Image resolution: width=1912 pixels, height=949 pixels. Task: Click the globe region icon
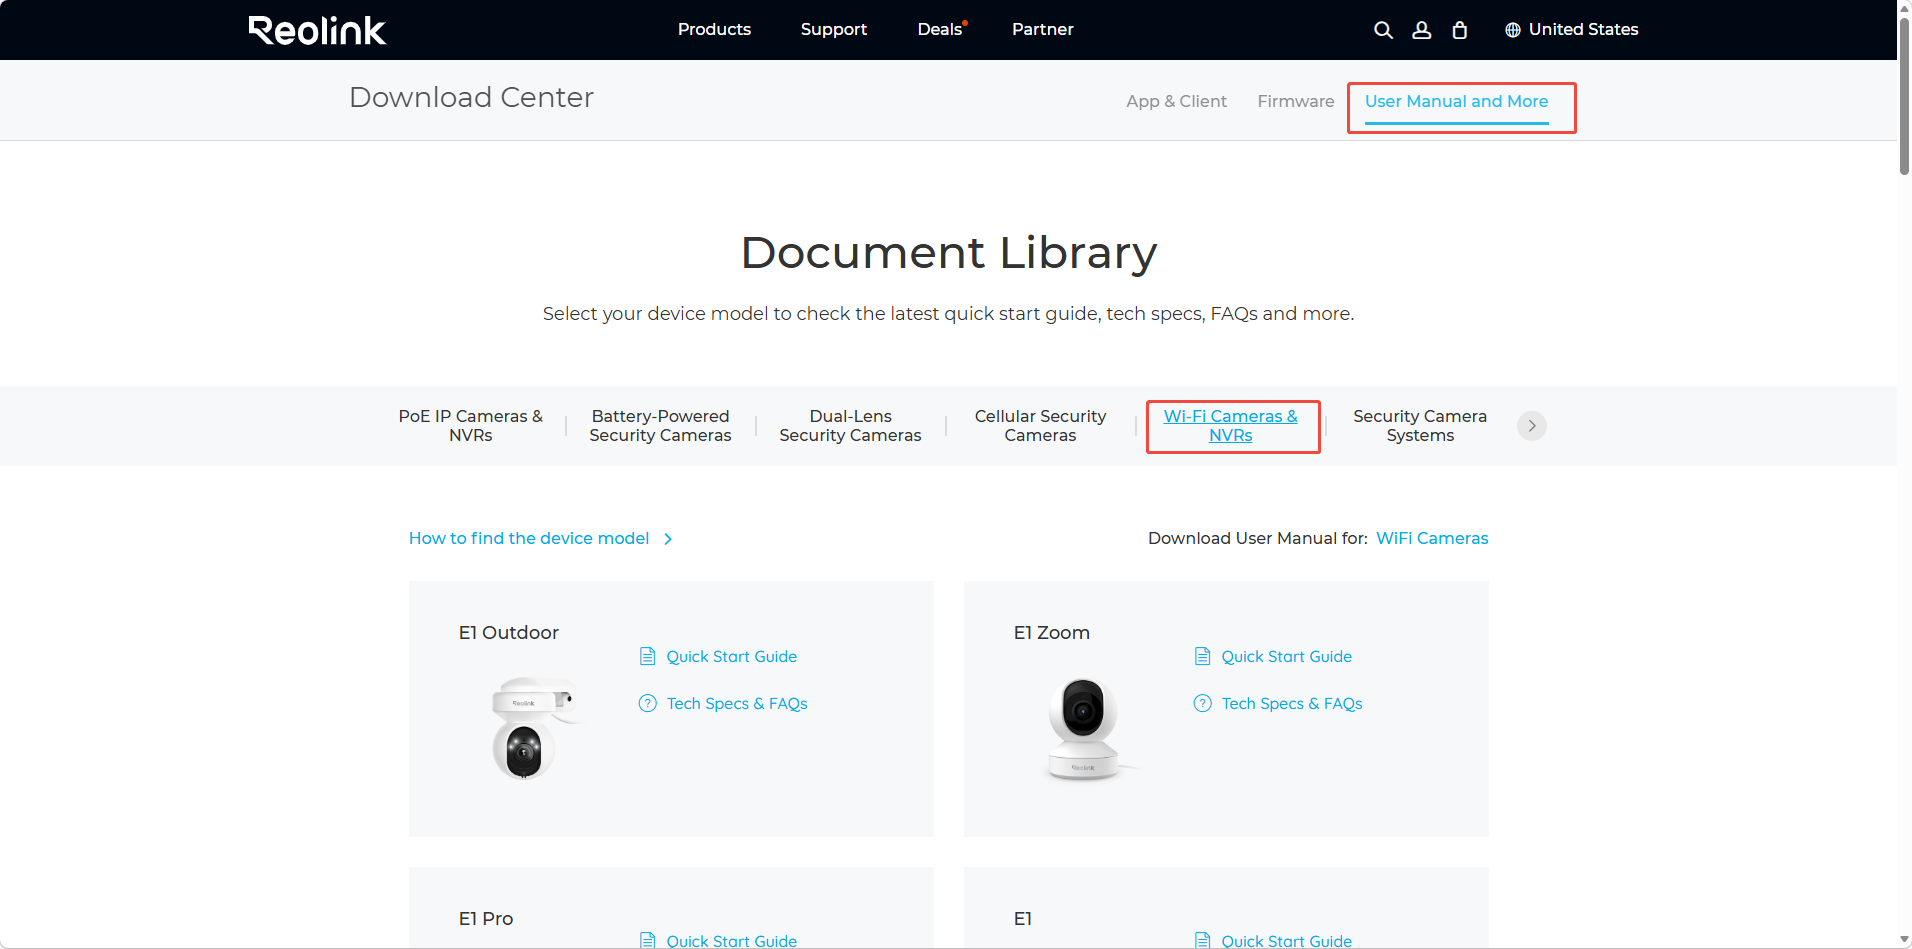(1513, 30)
